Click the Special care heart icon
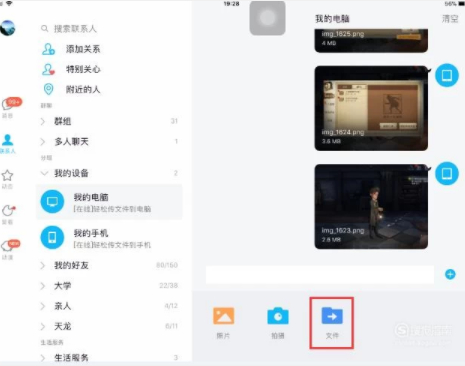The height and width of the screenshot is (366, 465). click(x=49, y=69)
